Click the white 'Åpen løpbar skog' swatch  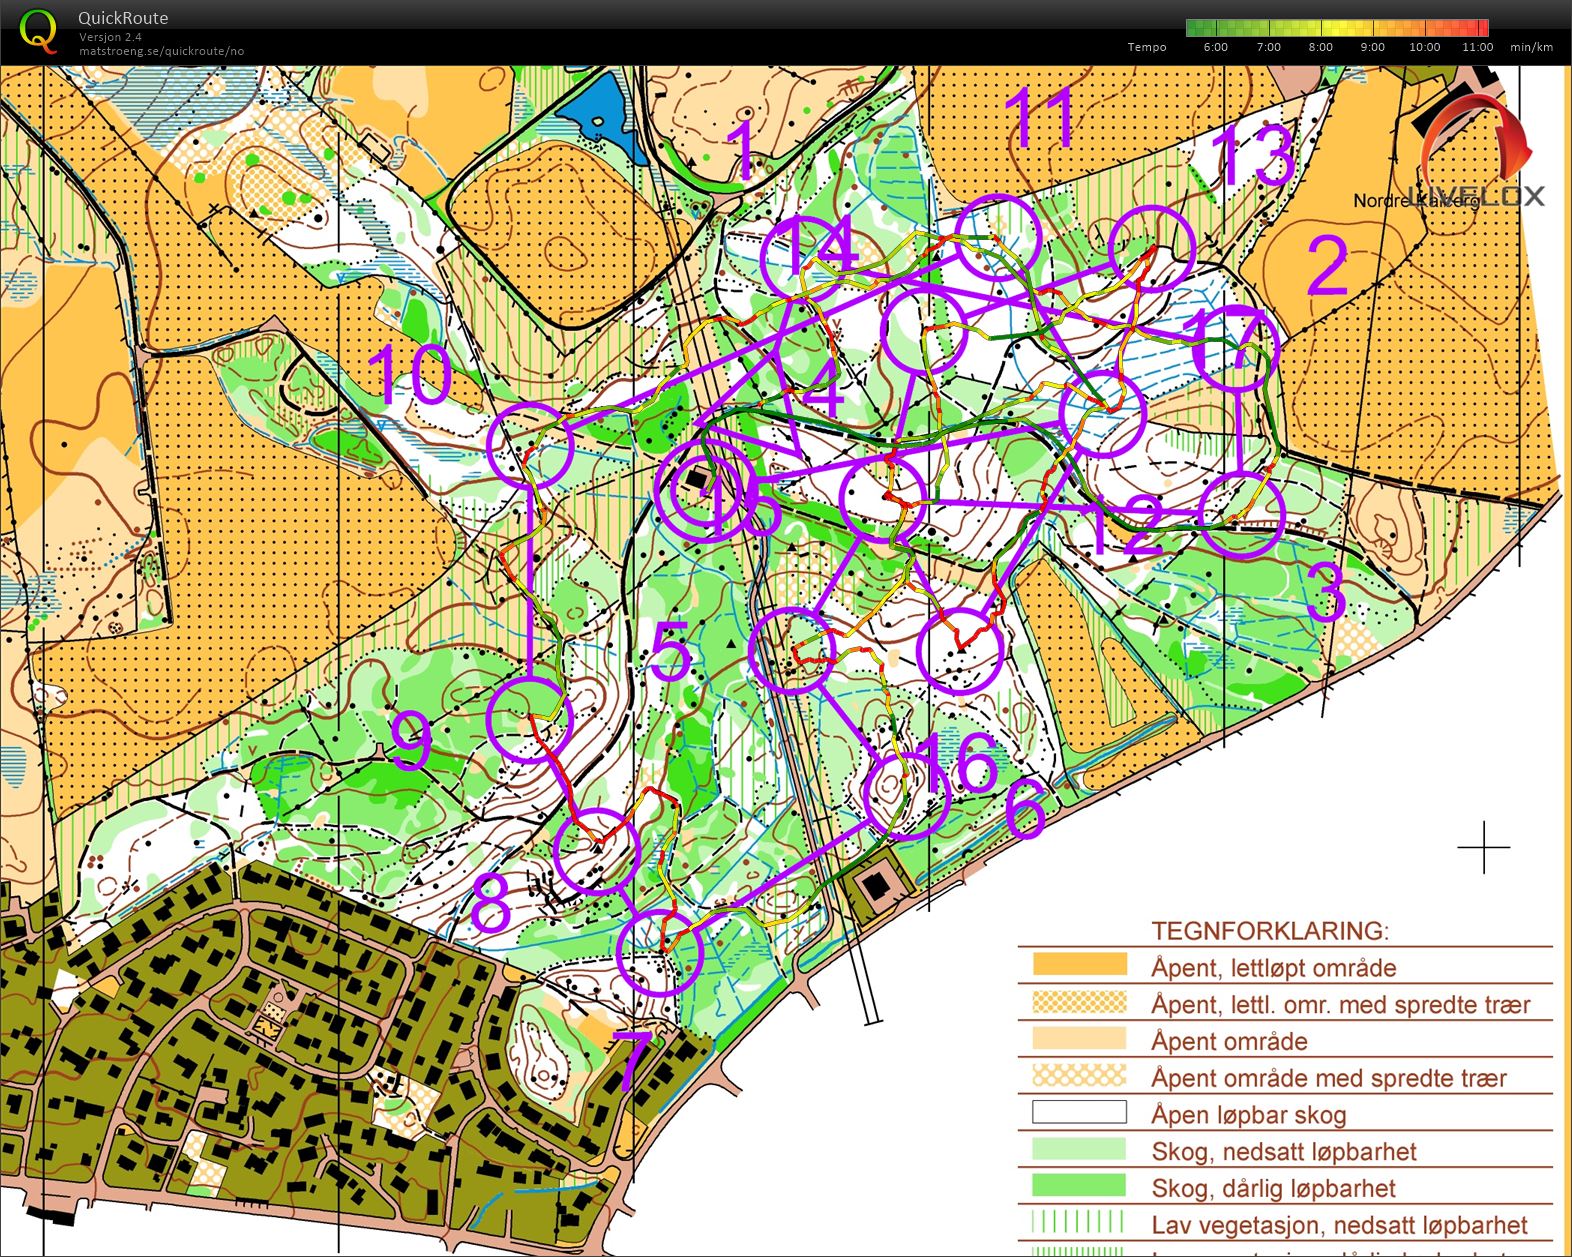tap(1079, 1112)
